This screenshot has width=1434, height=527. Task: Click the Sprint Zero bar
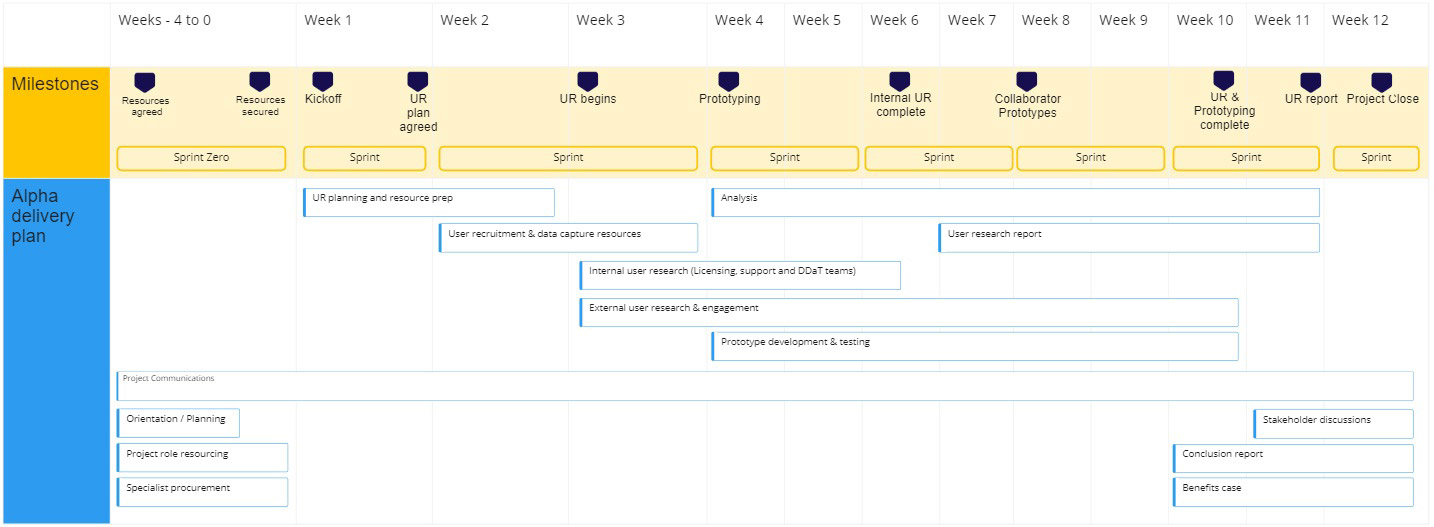click(202, 158)
